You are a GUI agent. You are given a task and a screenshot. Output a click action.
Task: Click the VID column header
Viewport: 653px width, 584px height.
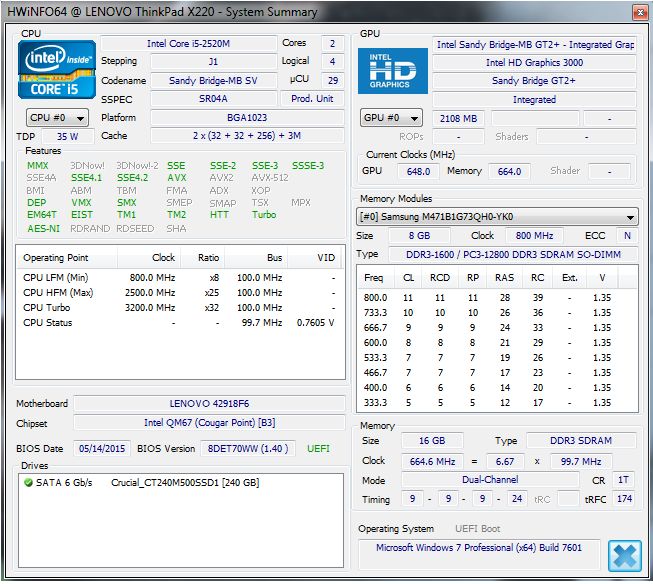coord(315,258)
